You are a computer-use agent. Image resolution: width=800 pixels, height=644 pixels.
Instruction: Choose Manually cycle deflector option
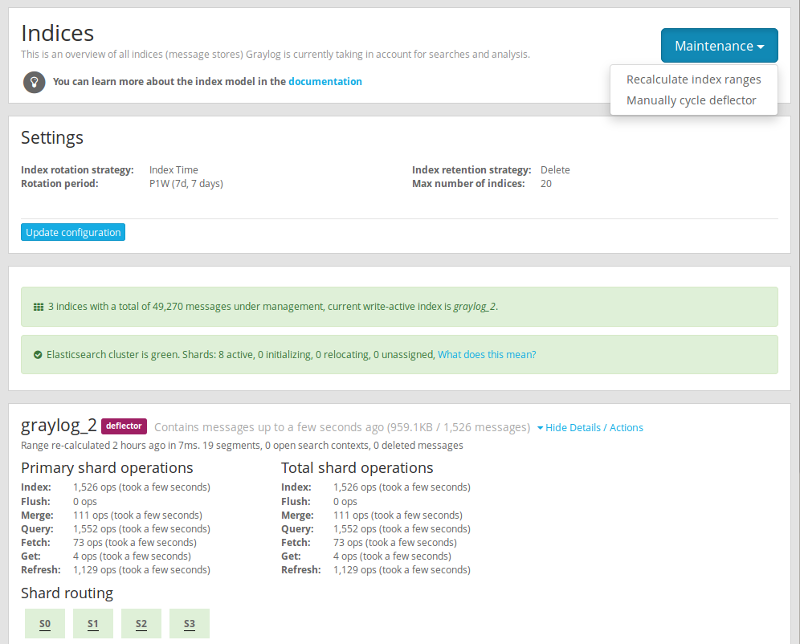point(691,100)
